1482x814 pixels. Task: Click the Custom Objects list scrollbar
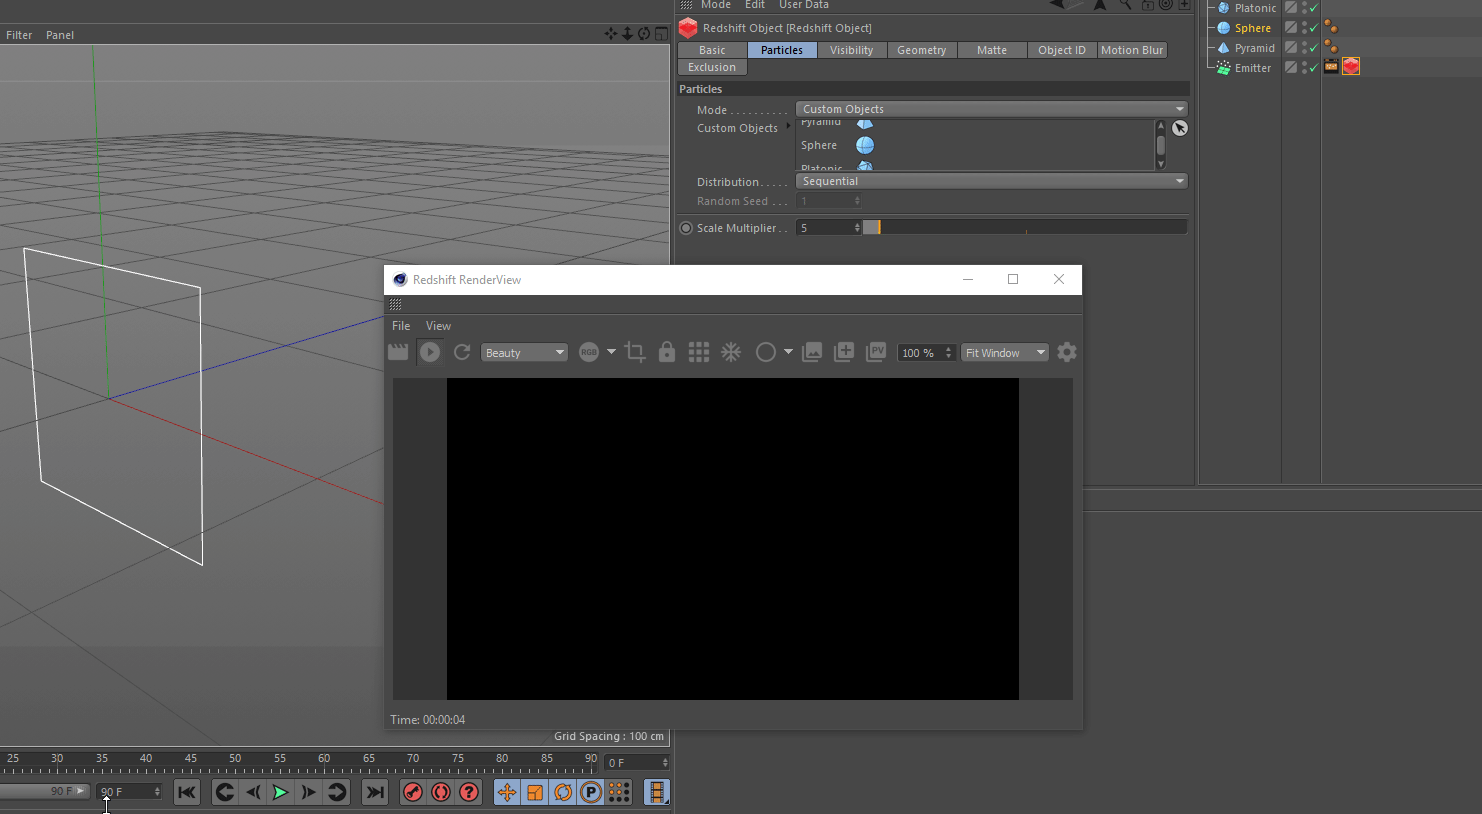(x=1160, y=145)
